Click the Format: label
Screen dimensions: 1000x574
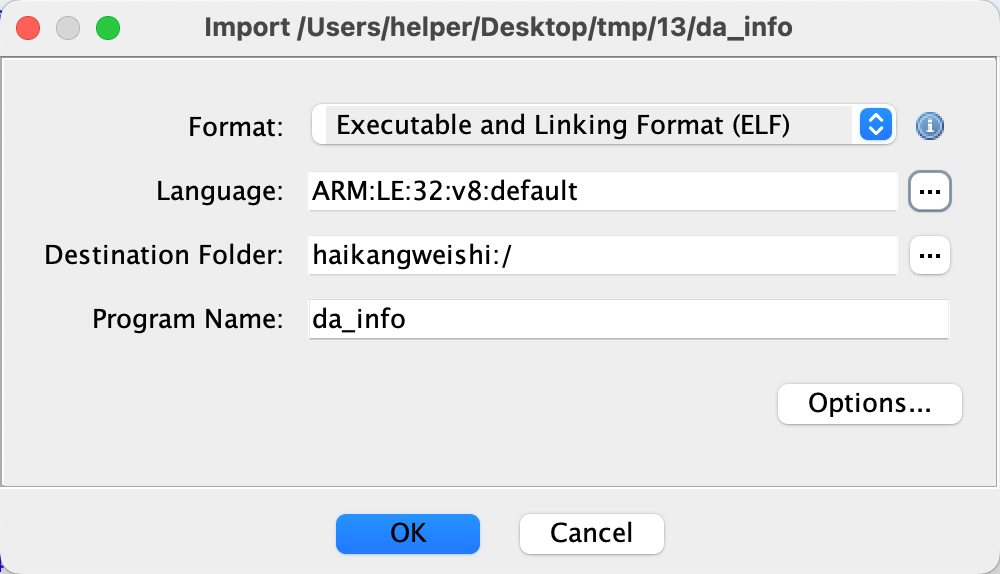tap(235, 126)
